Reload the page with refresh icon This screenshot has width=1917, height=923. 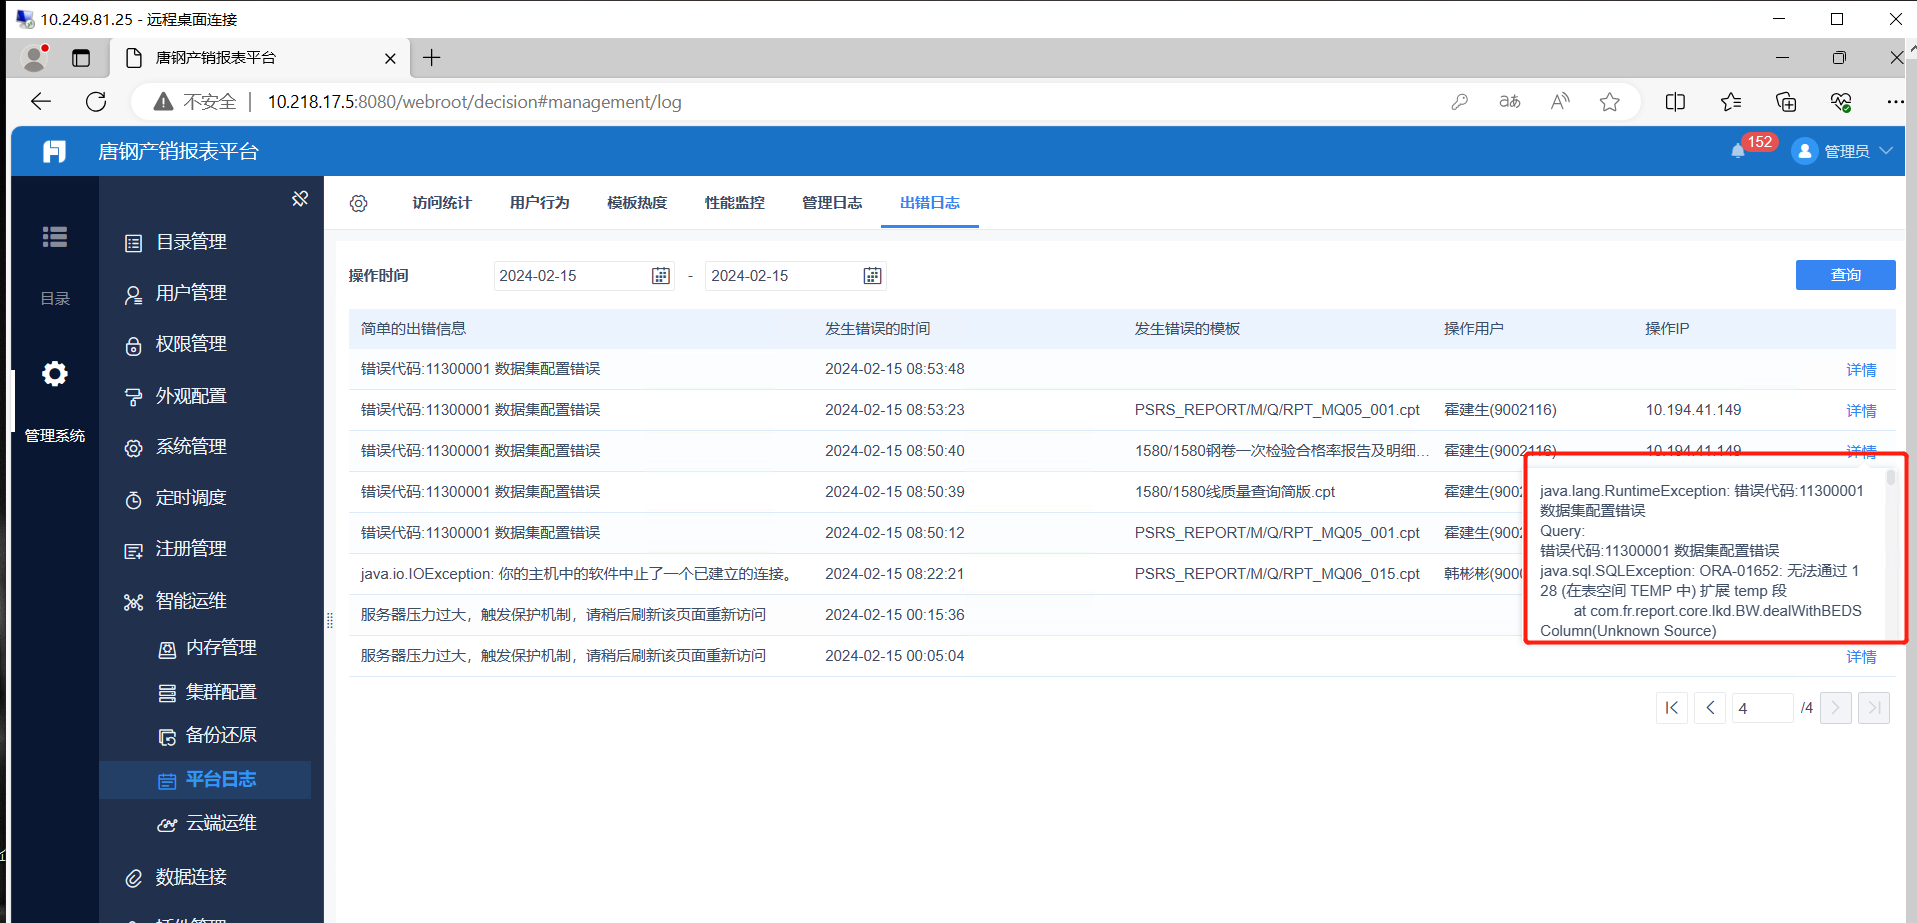[x=96, y=101]
